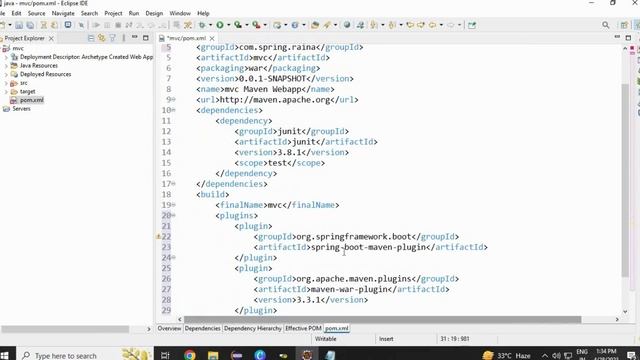Viewport: 640px width, 360px height.
Task: Click the Save toolbar icon
Action: pos(19,25)
